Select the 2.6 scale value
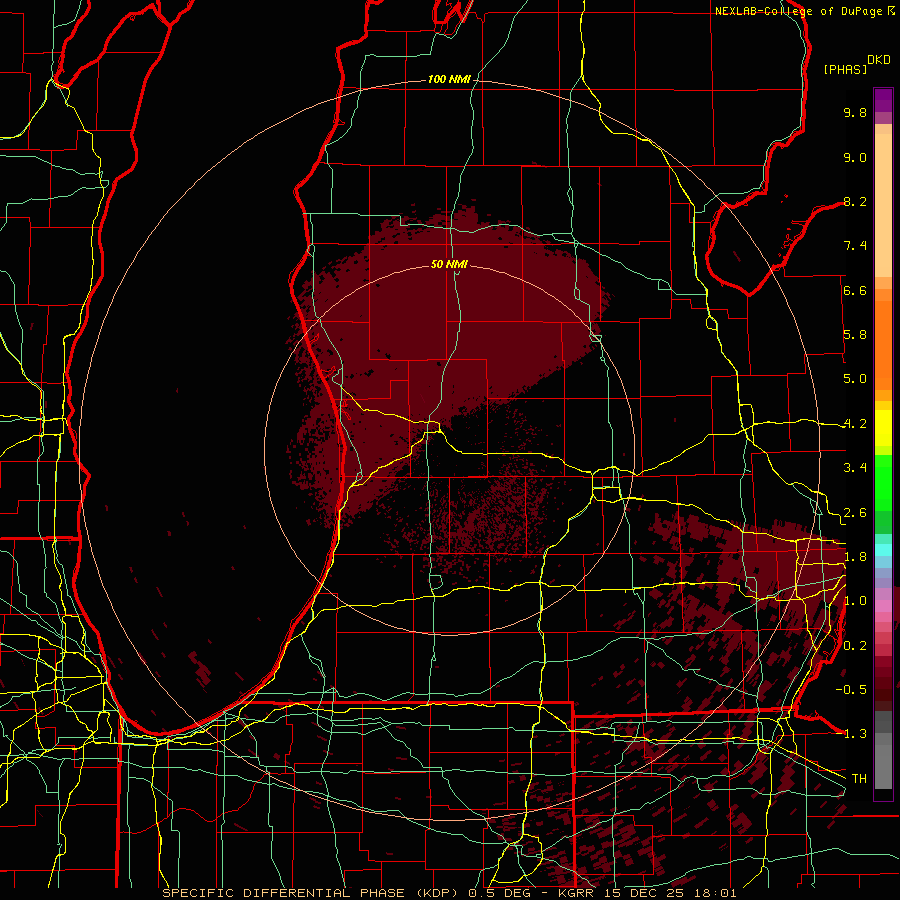900x900 pixels. click(x=855, y=513)
